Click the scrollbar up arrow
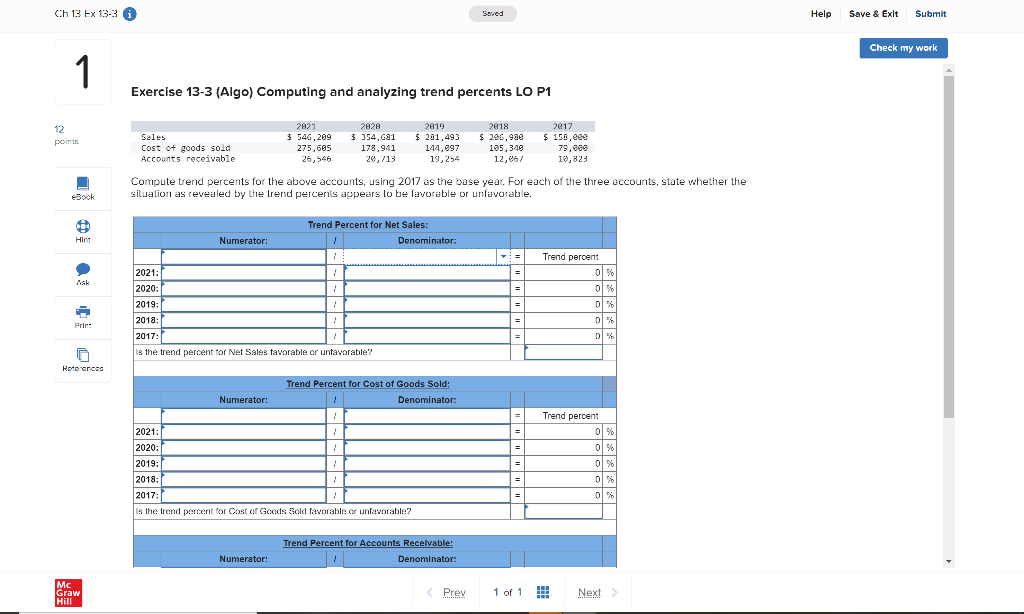This screenshot has width=1024, height=614. tap(949, 69)
